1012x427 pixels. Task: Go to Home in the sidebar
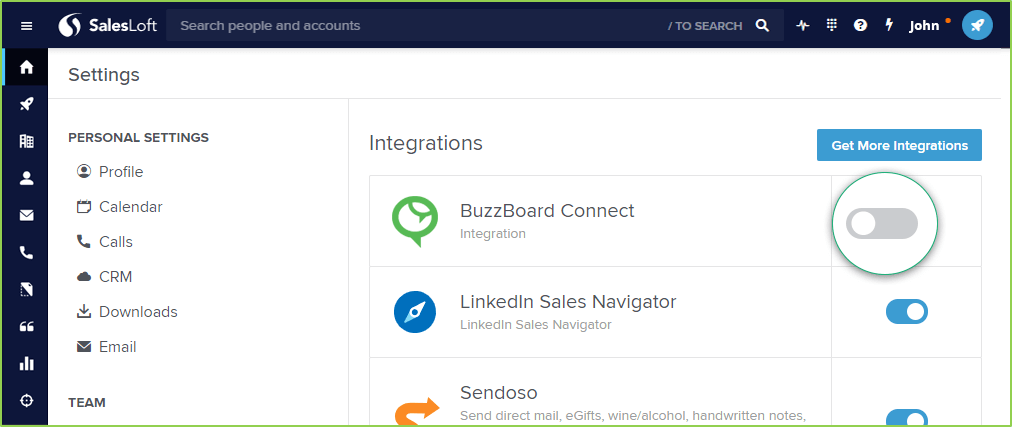point(26,66)
